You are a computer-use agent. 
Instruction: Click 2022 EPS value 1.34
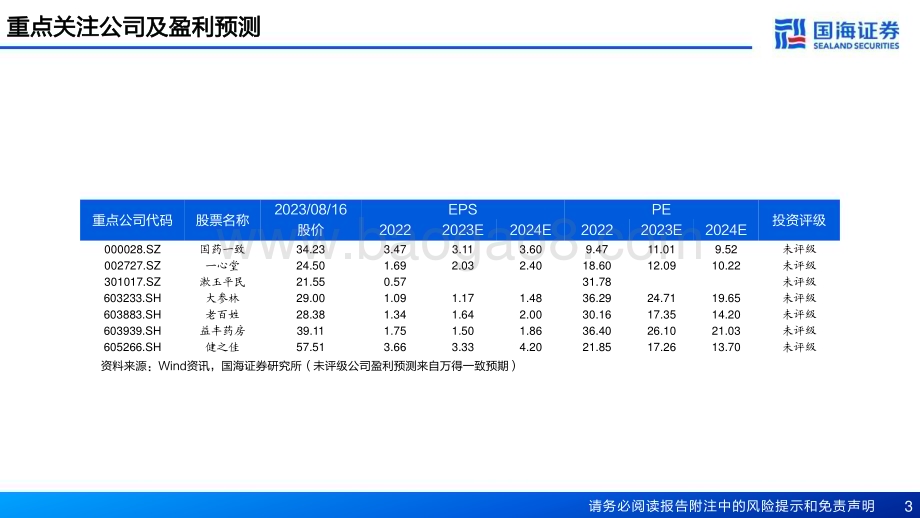tap(395, 314)
